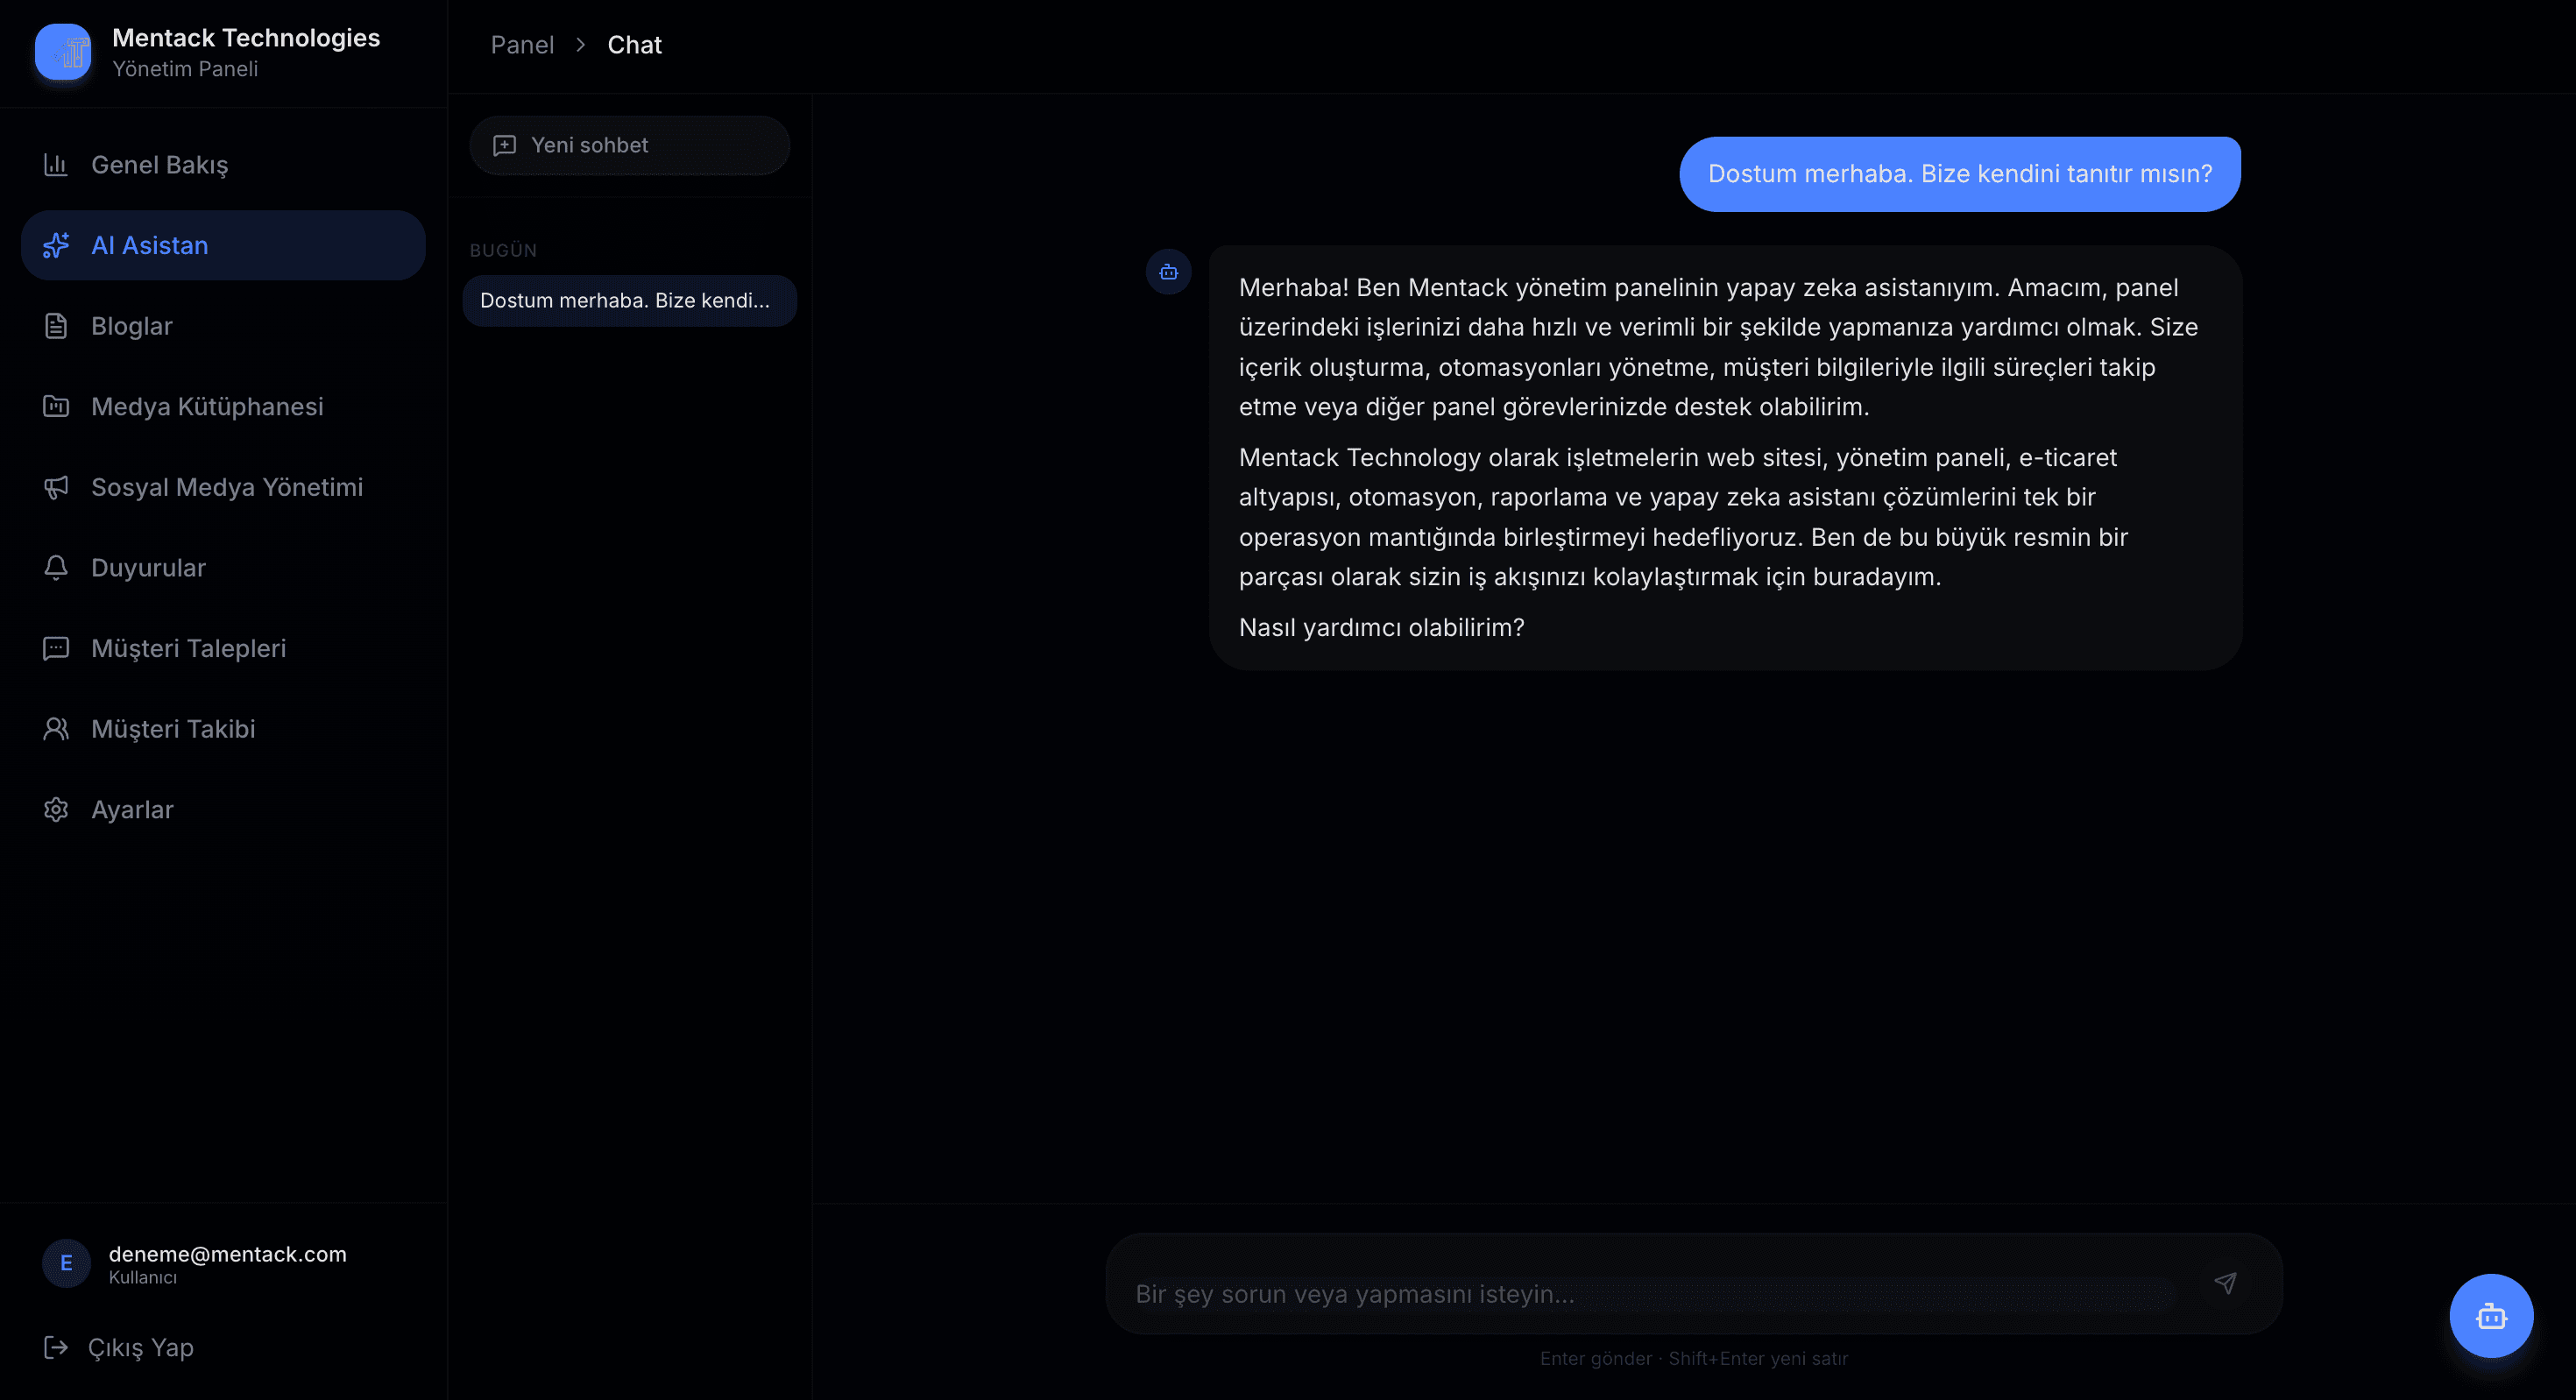Screen dimensions: 2576x1400
Task: Click the breadcrumb chevron separator
Action: pos(580,45)
